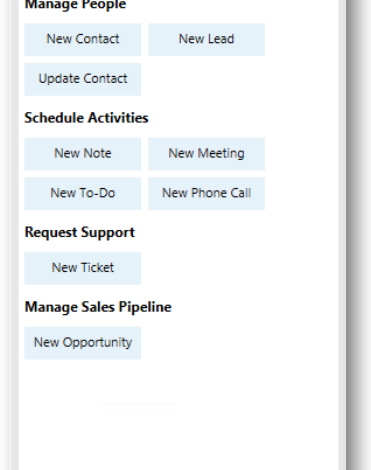This screenshot has height=470, width=371.
Task: Click the gray vertical bar on panel's right edge
Action: point(342,235)
